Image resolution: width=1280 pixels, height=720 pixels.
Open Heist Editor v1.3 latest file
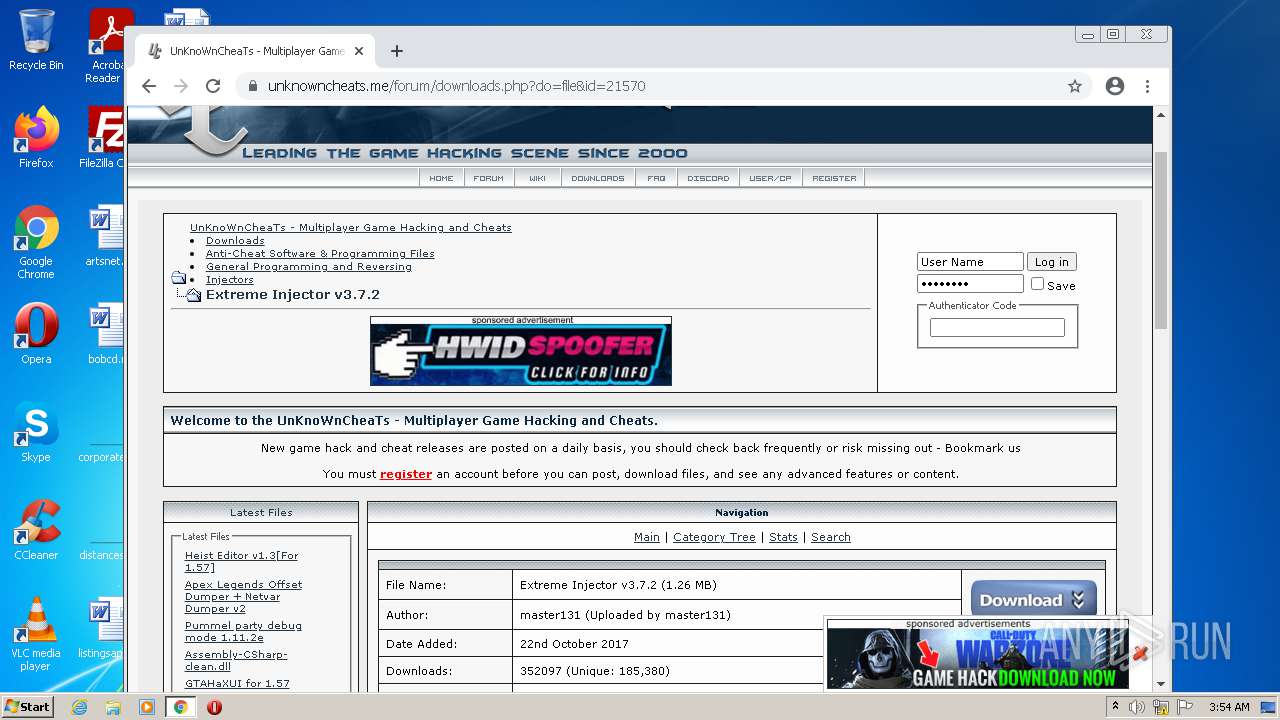(x=241, y=561)
